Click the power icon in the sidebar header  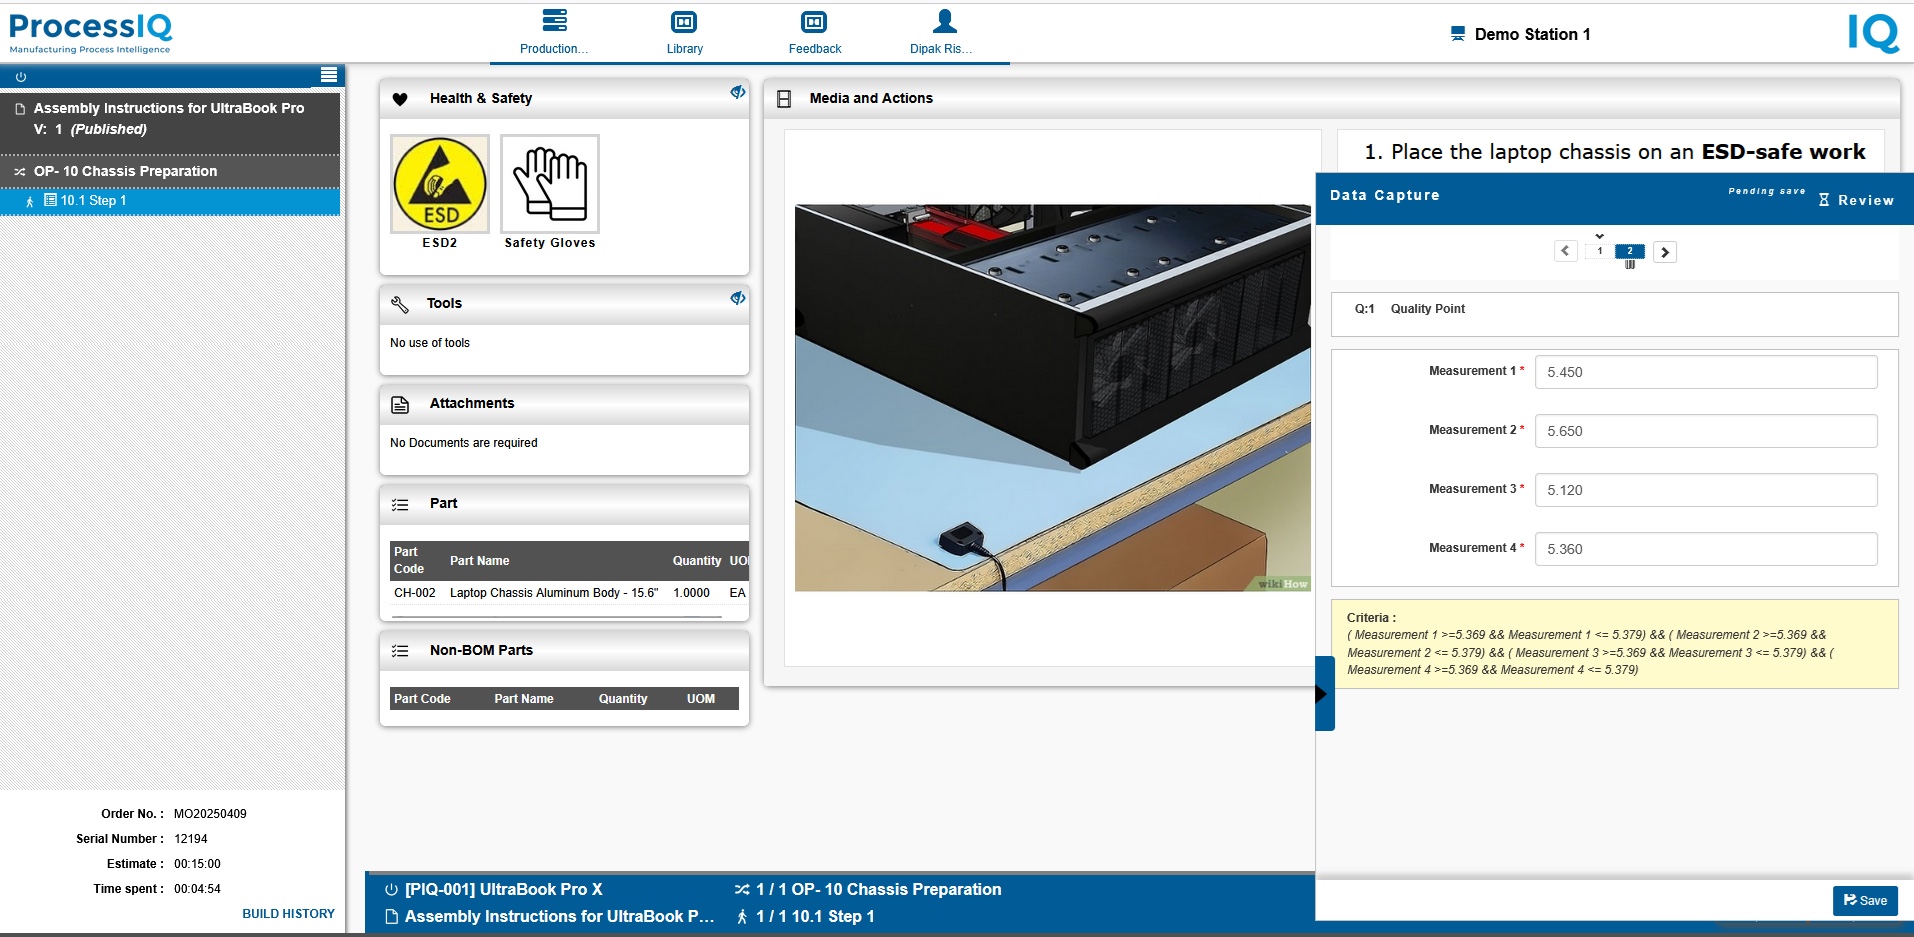(21, 77)
